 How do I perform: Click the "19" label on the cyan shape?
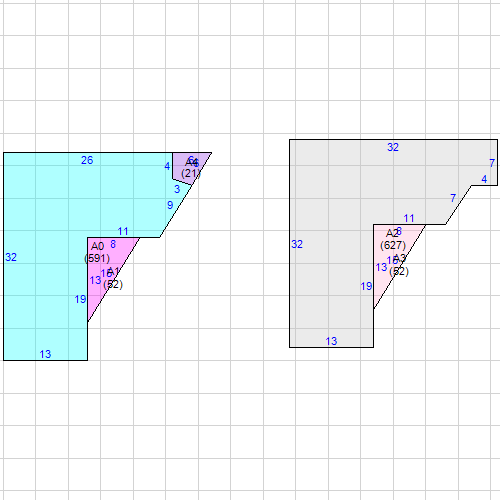pyautogui.click(x=80, y=299)
